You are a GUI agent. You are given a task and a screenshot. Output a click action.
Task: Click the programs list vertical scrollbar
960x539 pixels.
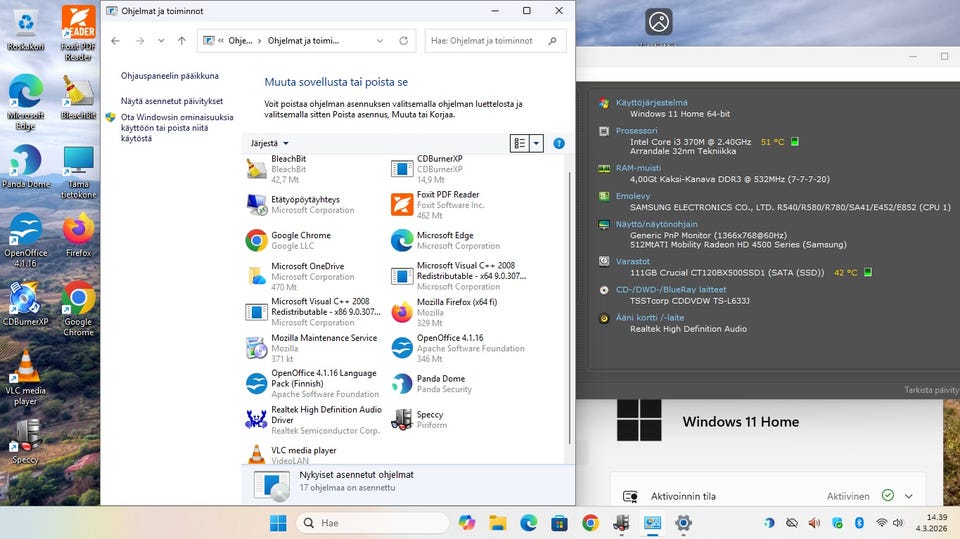569,306
